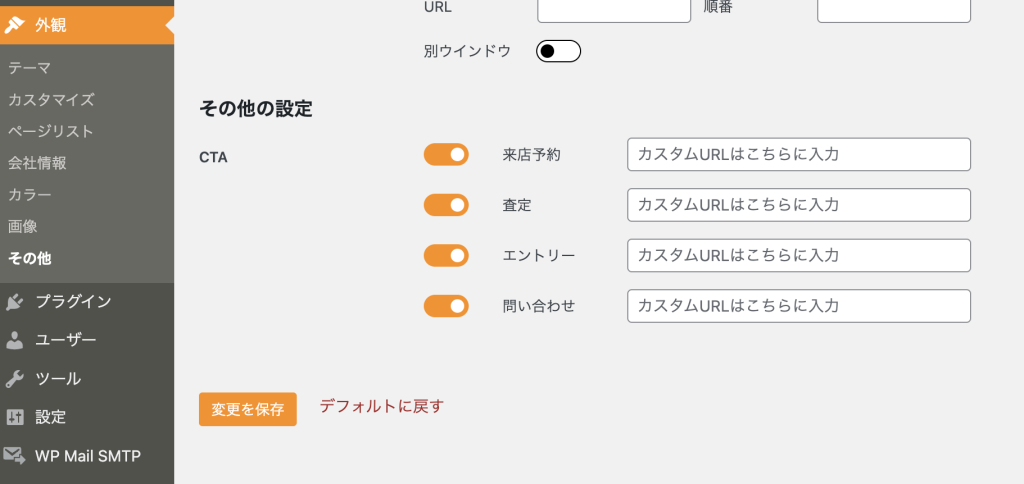
Task: Open the 会社情報 submenu page
Action: pyautogui.click(x=37, y=163)
